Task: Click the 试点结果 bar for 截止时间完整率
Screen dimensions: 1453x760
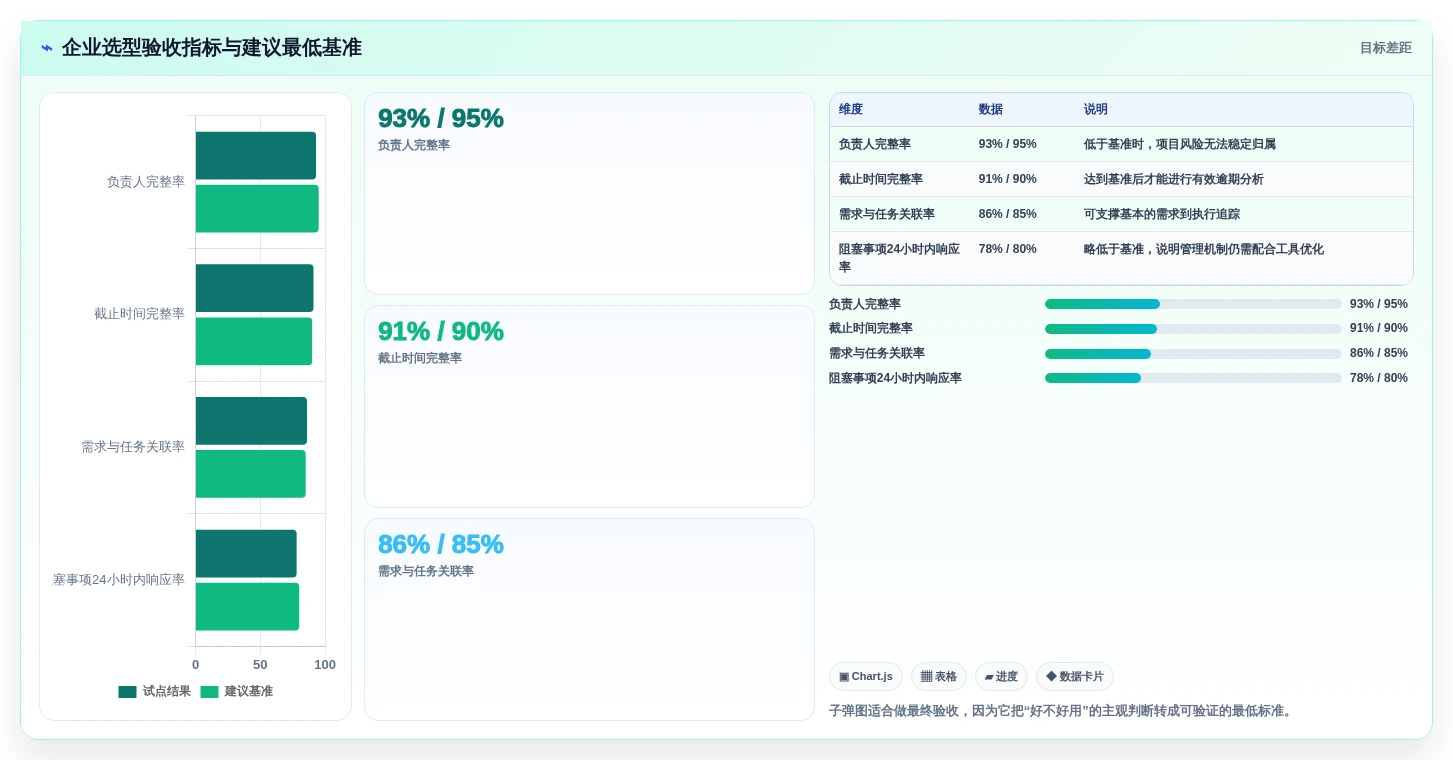Action: [255, 288]
